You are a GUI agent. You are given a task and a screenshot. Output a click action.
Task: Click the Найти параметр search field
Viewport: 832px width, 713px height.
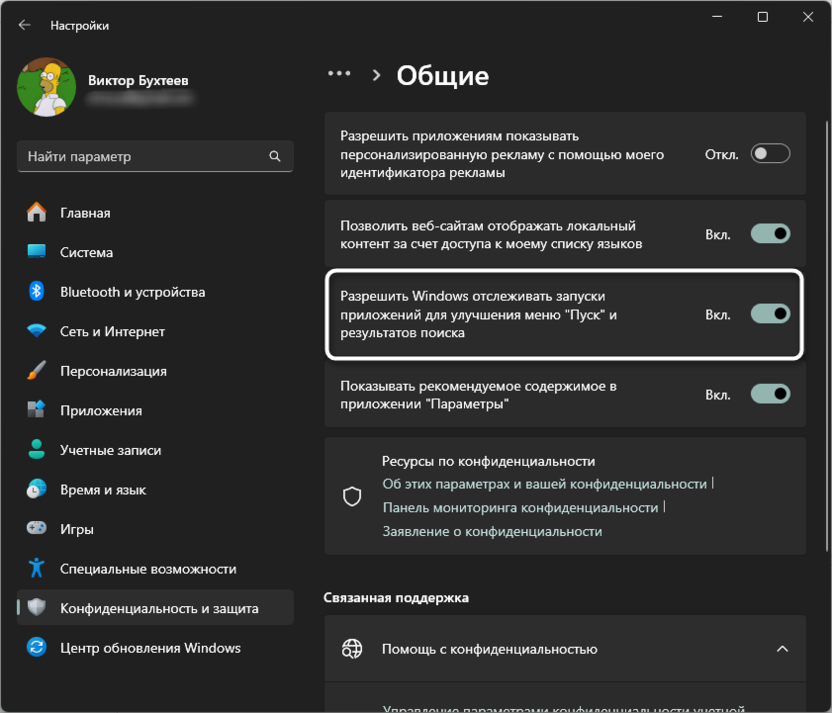click(x=145, y=157)
